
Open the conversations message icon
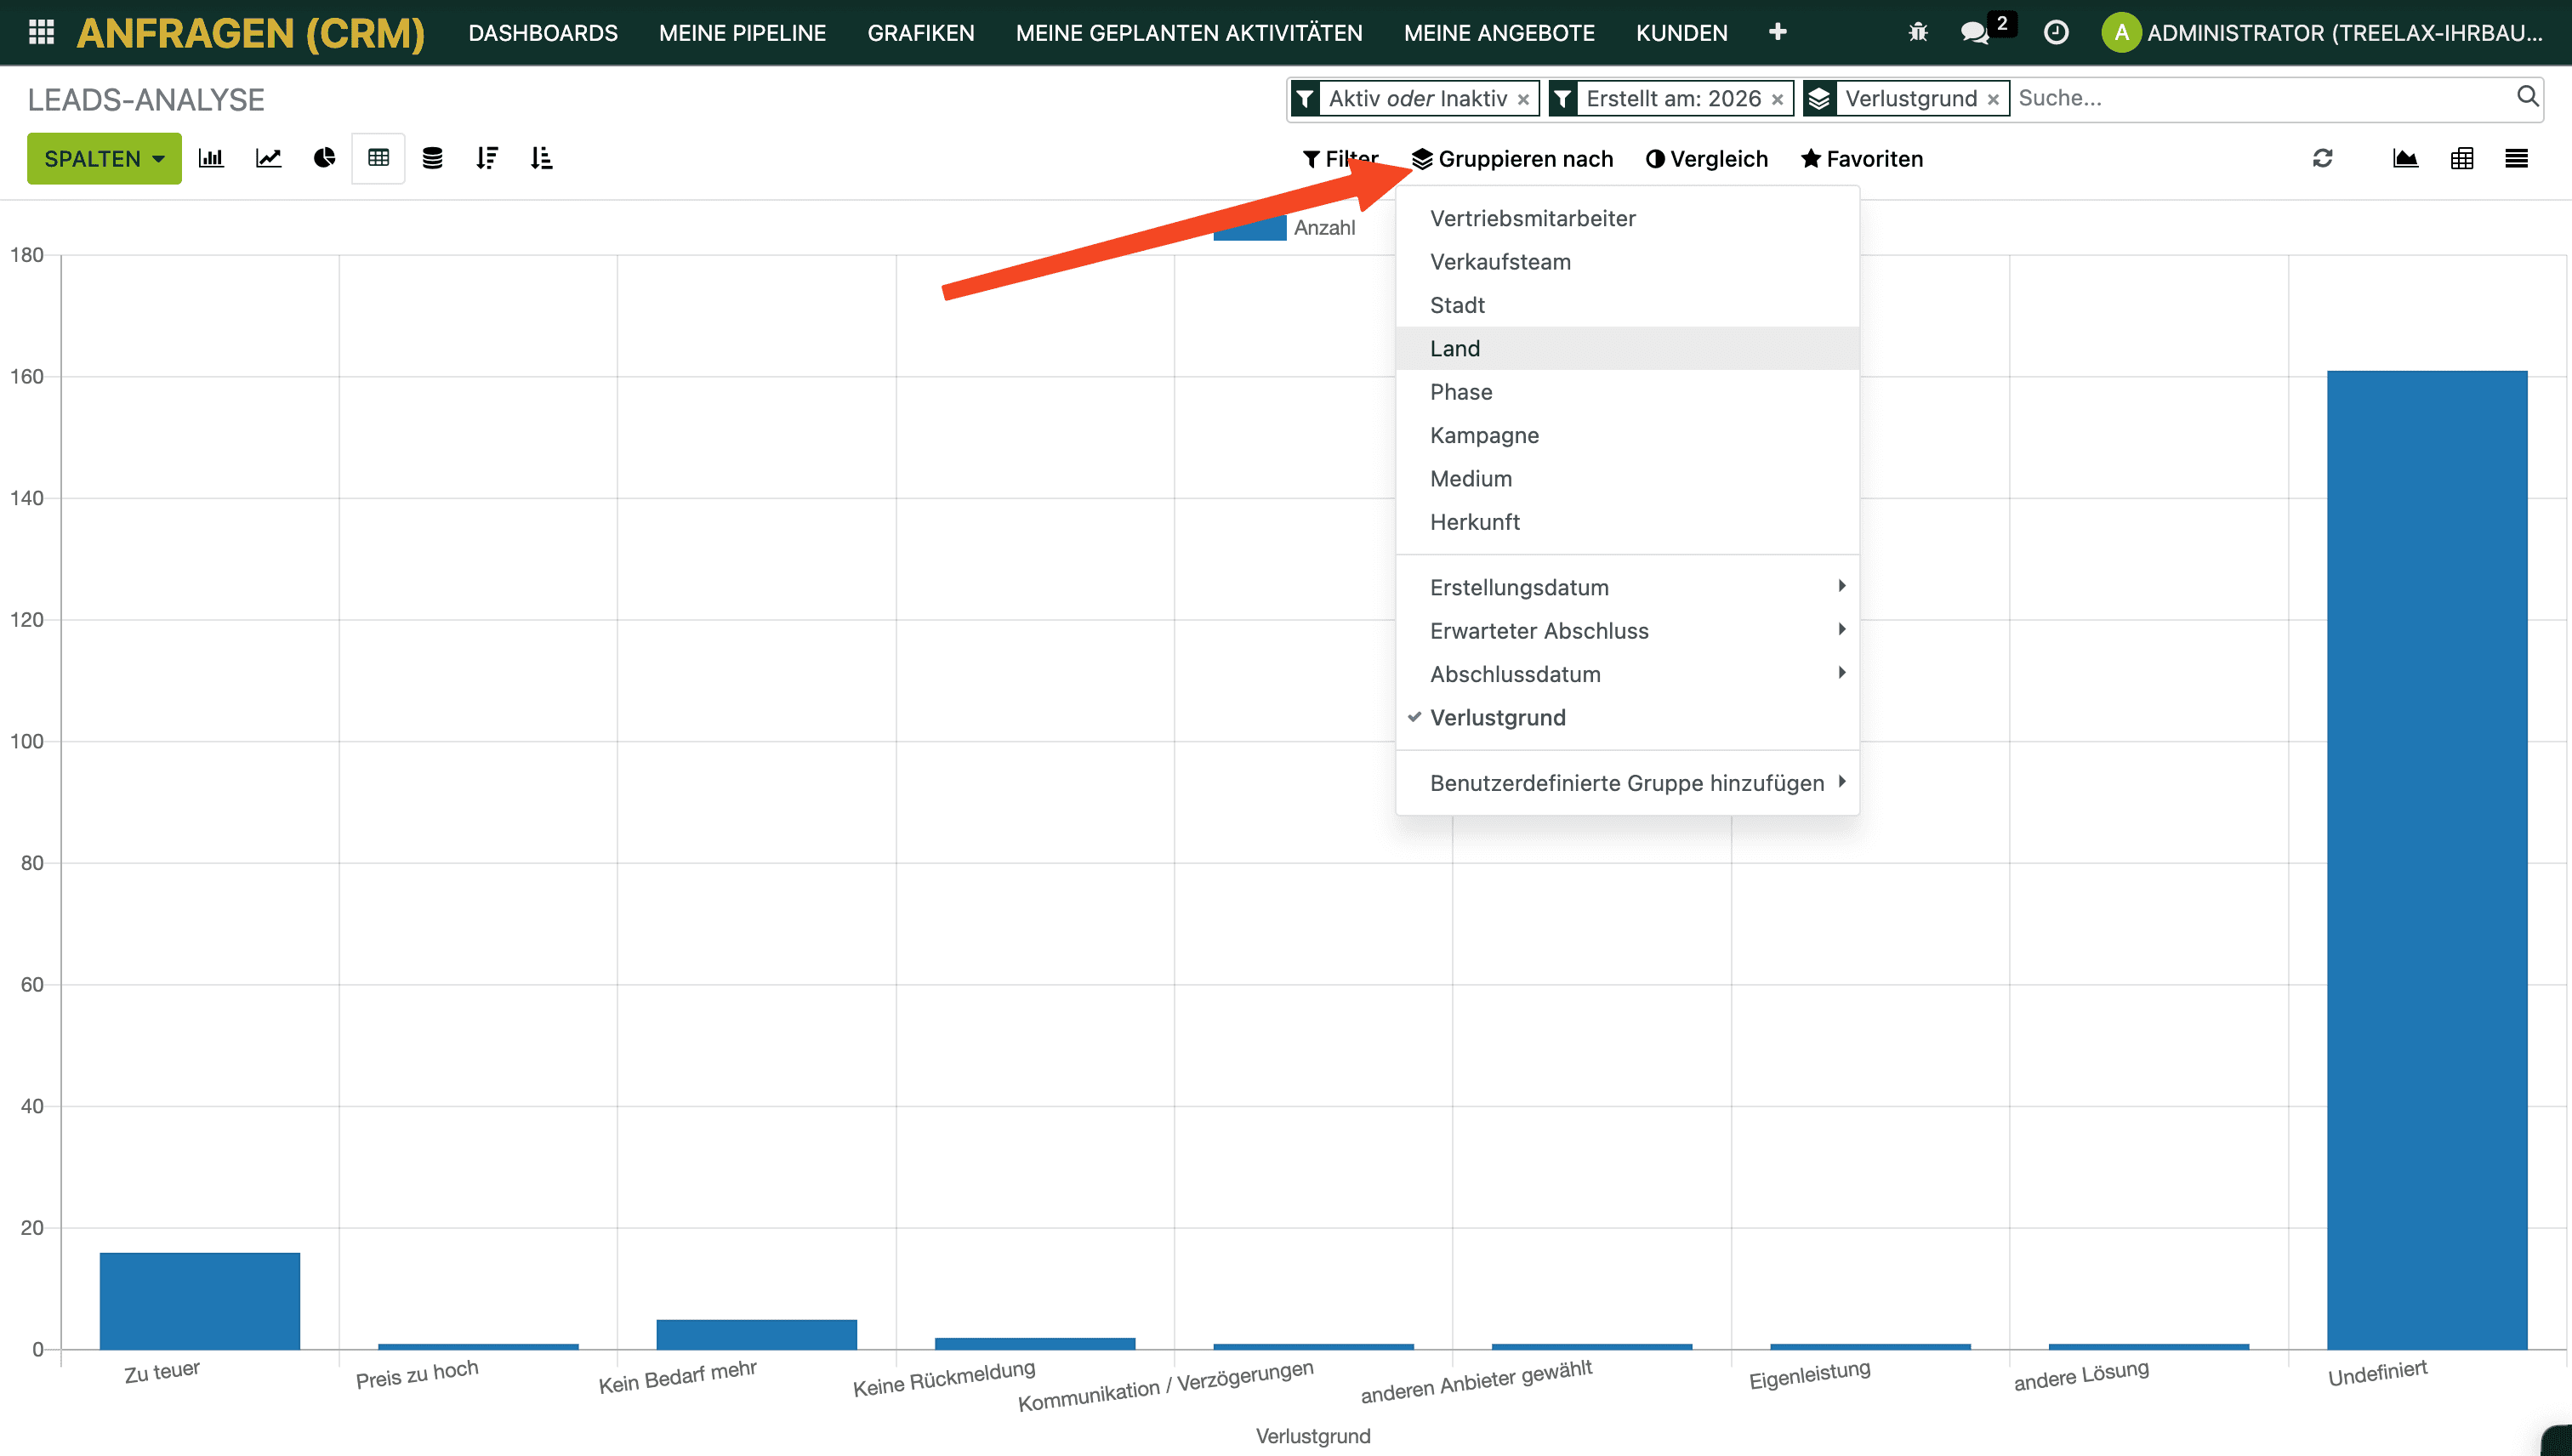tap(1973, 32)
